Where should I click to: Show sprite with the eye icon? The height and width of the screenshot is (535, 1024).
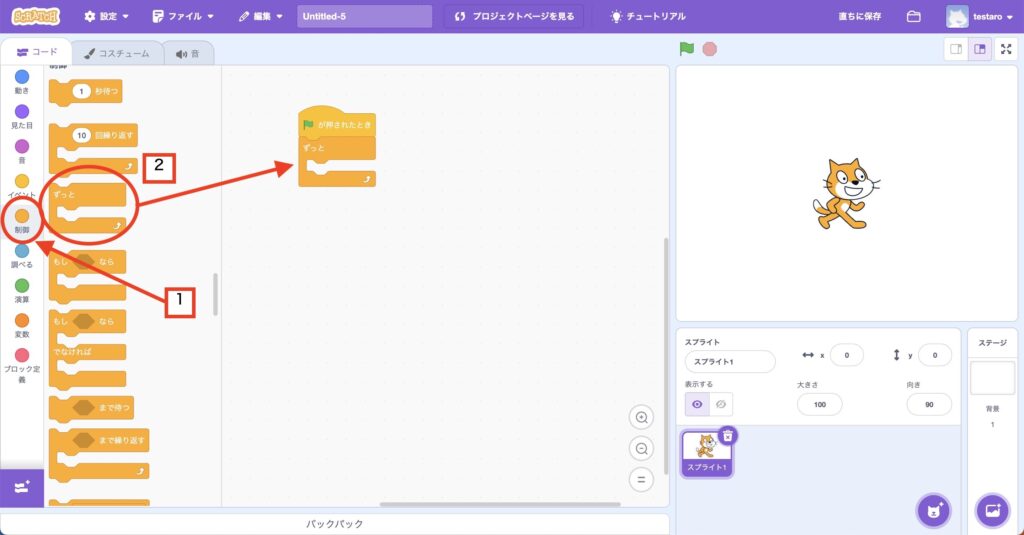pos(697,404)
